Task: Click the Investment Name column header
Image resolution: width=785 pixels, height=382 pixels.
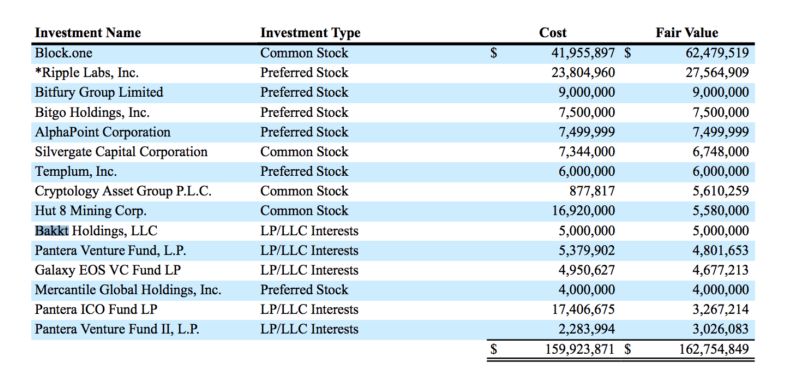Action: [88, 33]
